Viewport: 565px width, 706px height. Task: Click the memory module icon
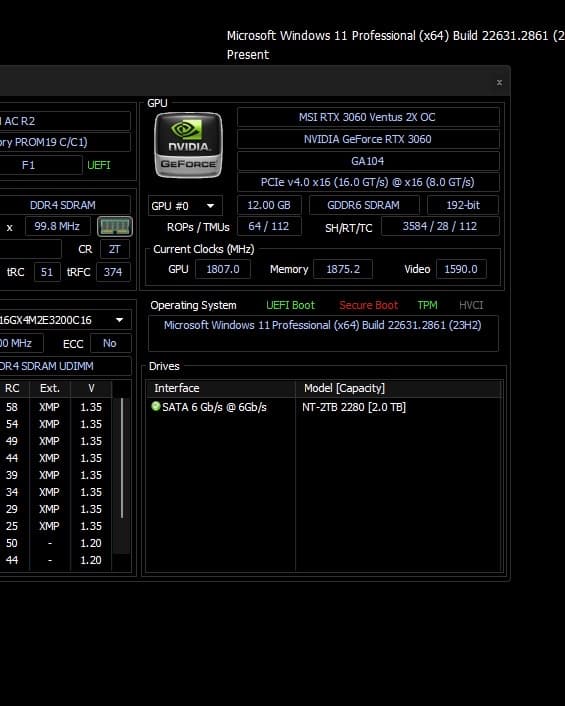115,226
